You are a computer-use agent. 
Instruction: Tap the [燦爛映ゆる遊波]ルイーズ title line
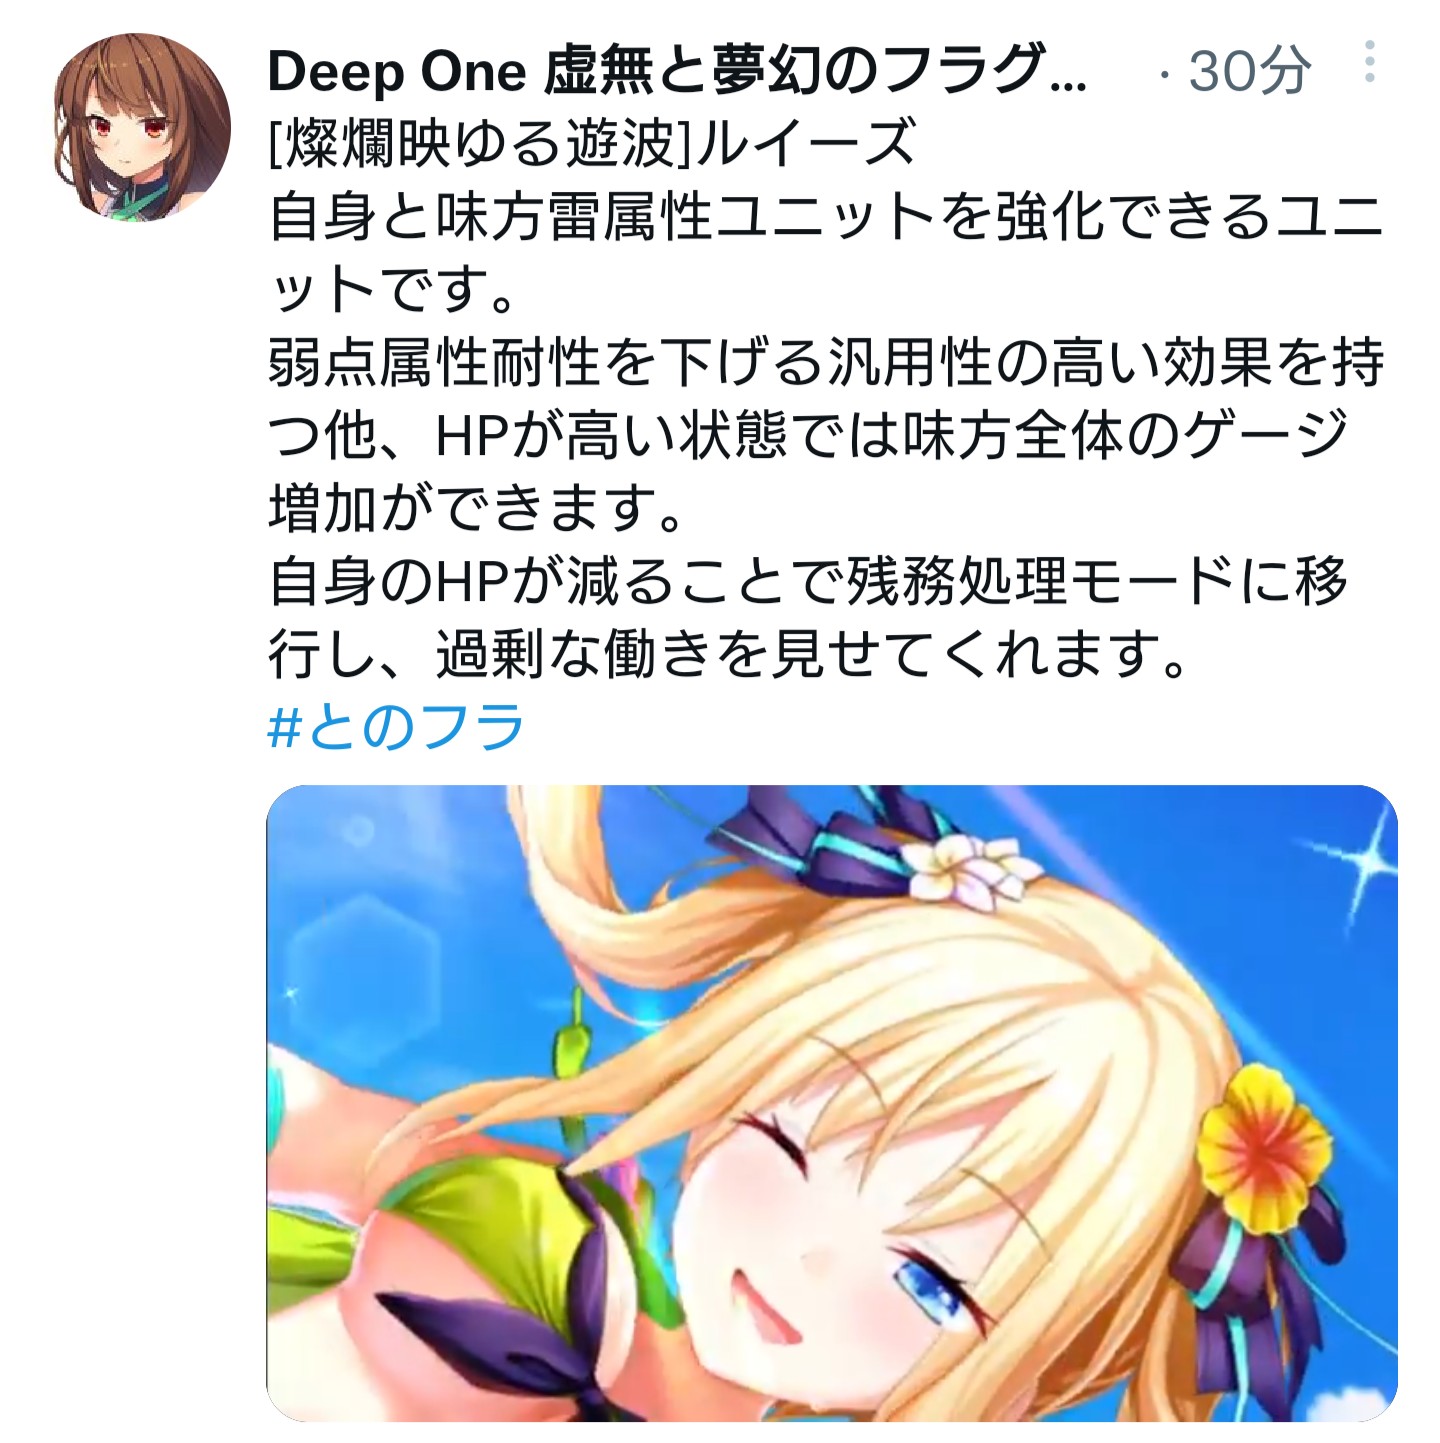[592, 143]
